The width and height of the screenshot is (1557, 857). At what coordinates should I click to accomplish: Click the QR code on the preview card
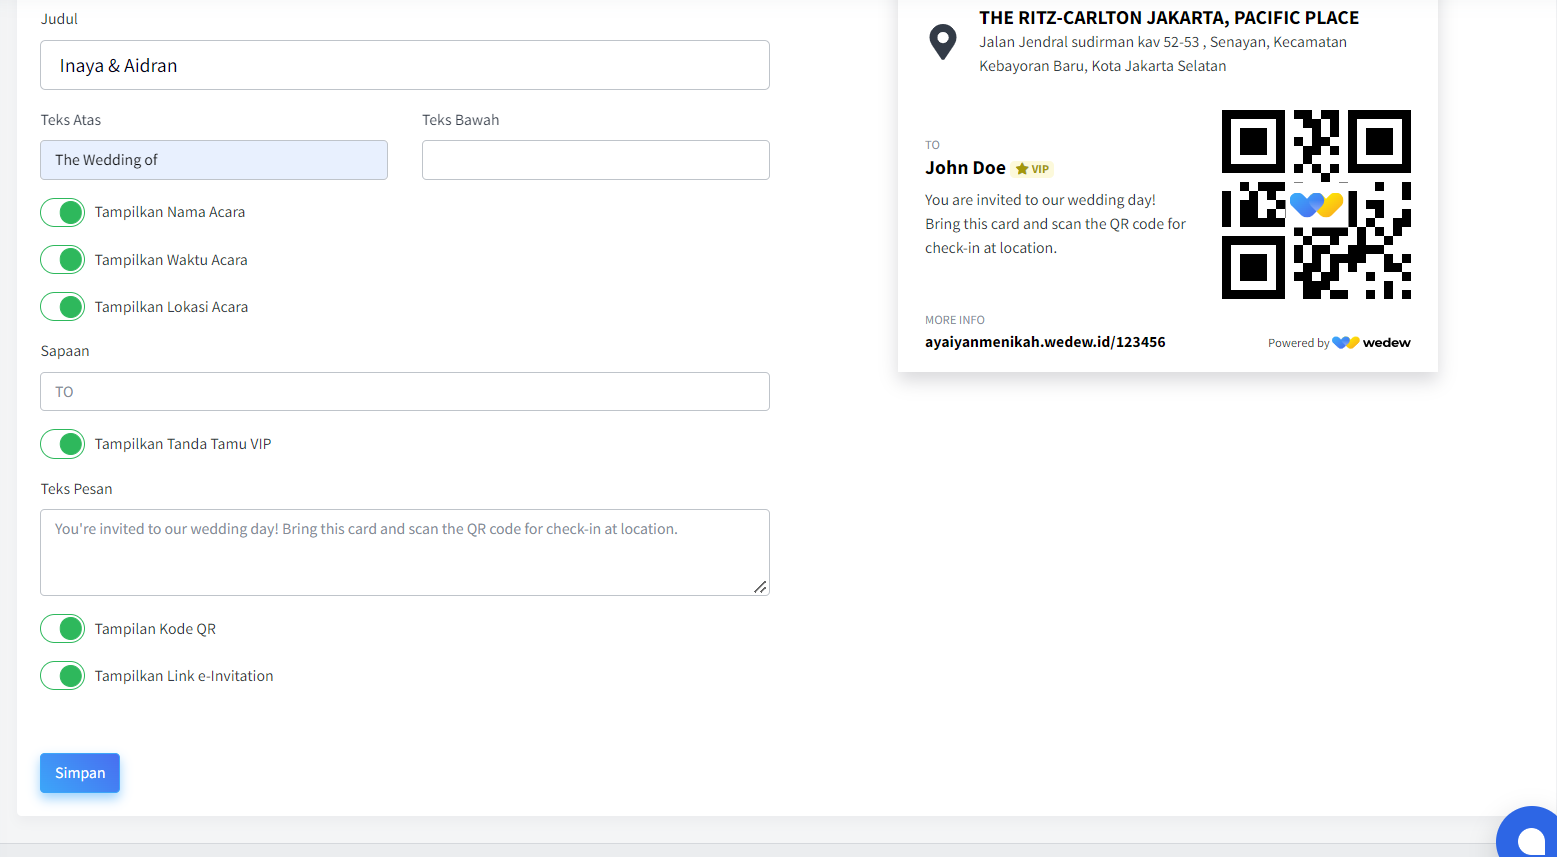click(1316, 204)
